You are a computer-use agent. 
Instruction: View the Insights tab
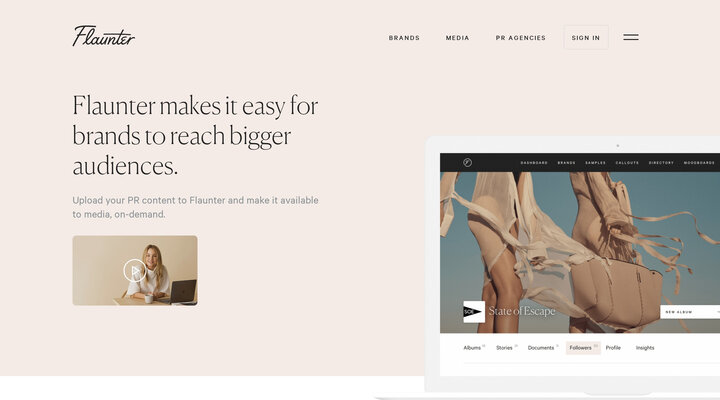(x=645, y=348)
